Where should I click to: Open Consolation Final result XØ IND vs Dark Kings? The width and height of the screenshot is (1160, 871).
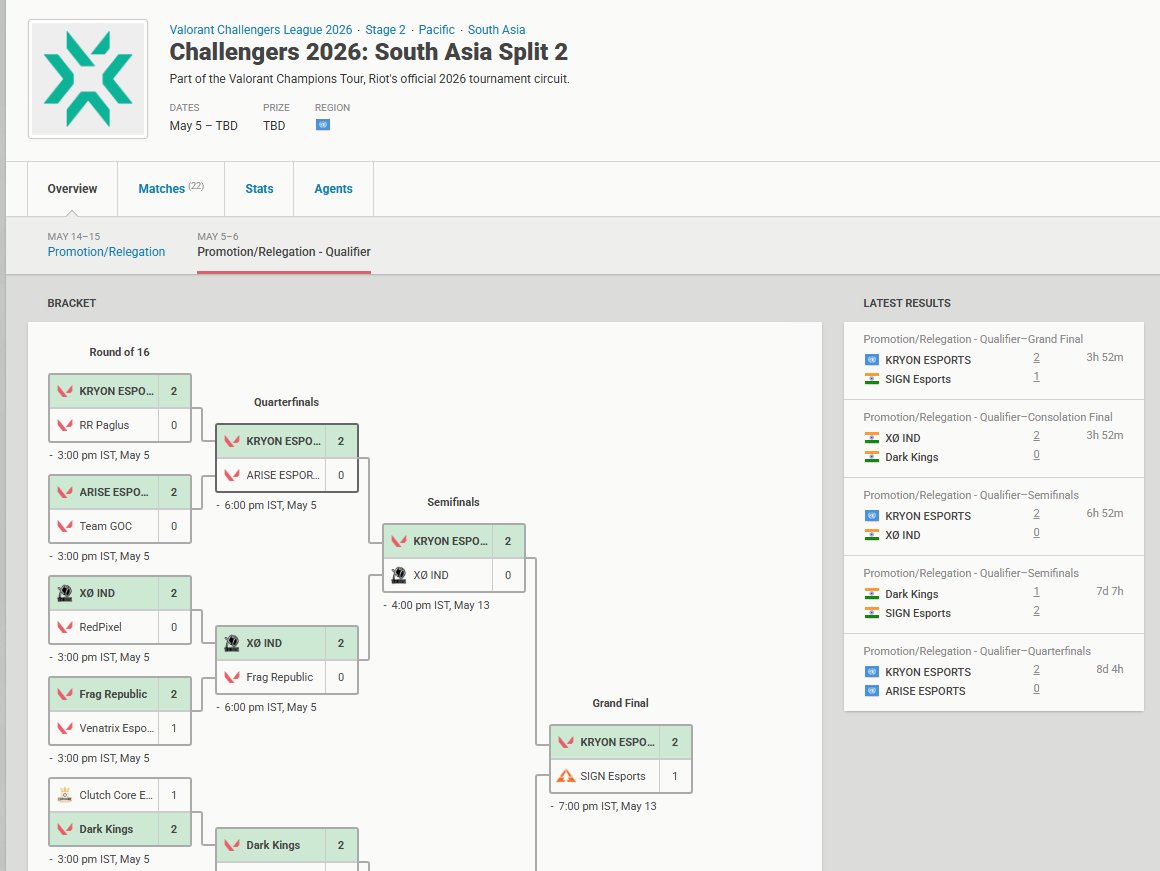click(x=994, y=439)
